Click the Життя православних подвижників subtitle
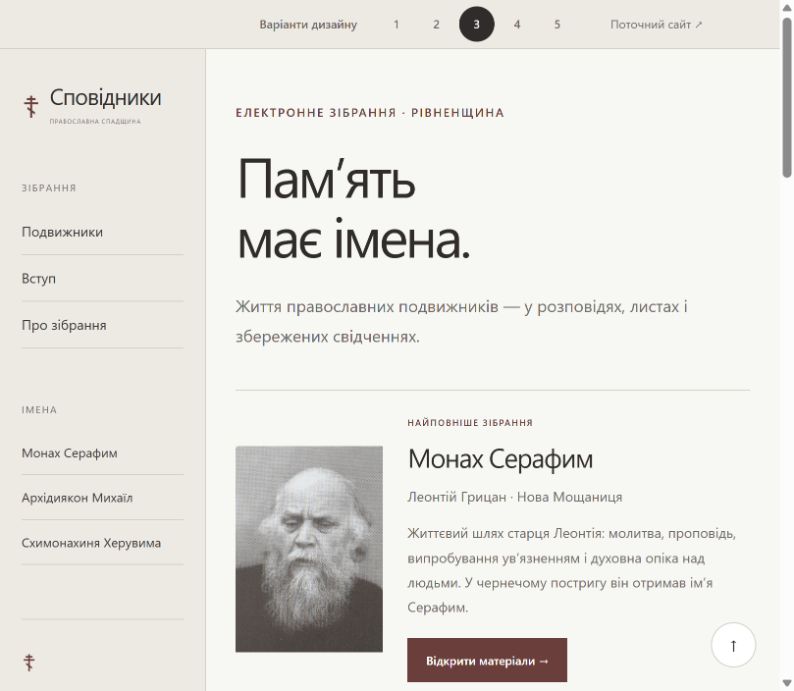The image size is (794, 691). click(x=461, y=321)
